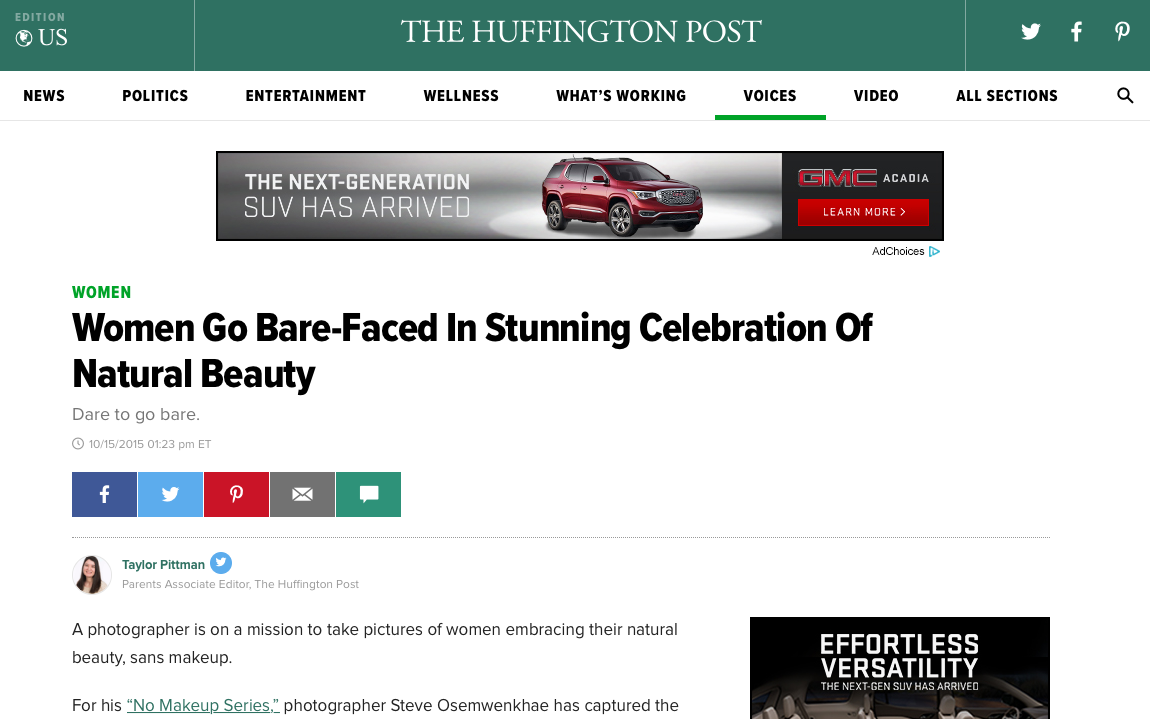Screen dimensions: 1150x719
Task: Select What's Working in nav bar
Action: [x=621, y=95]
